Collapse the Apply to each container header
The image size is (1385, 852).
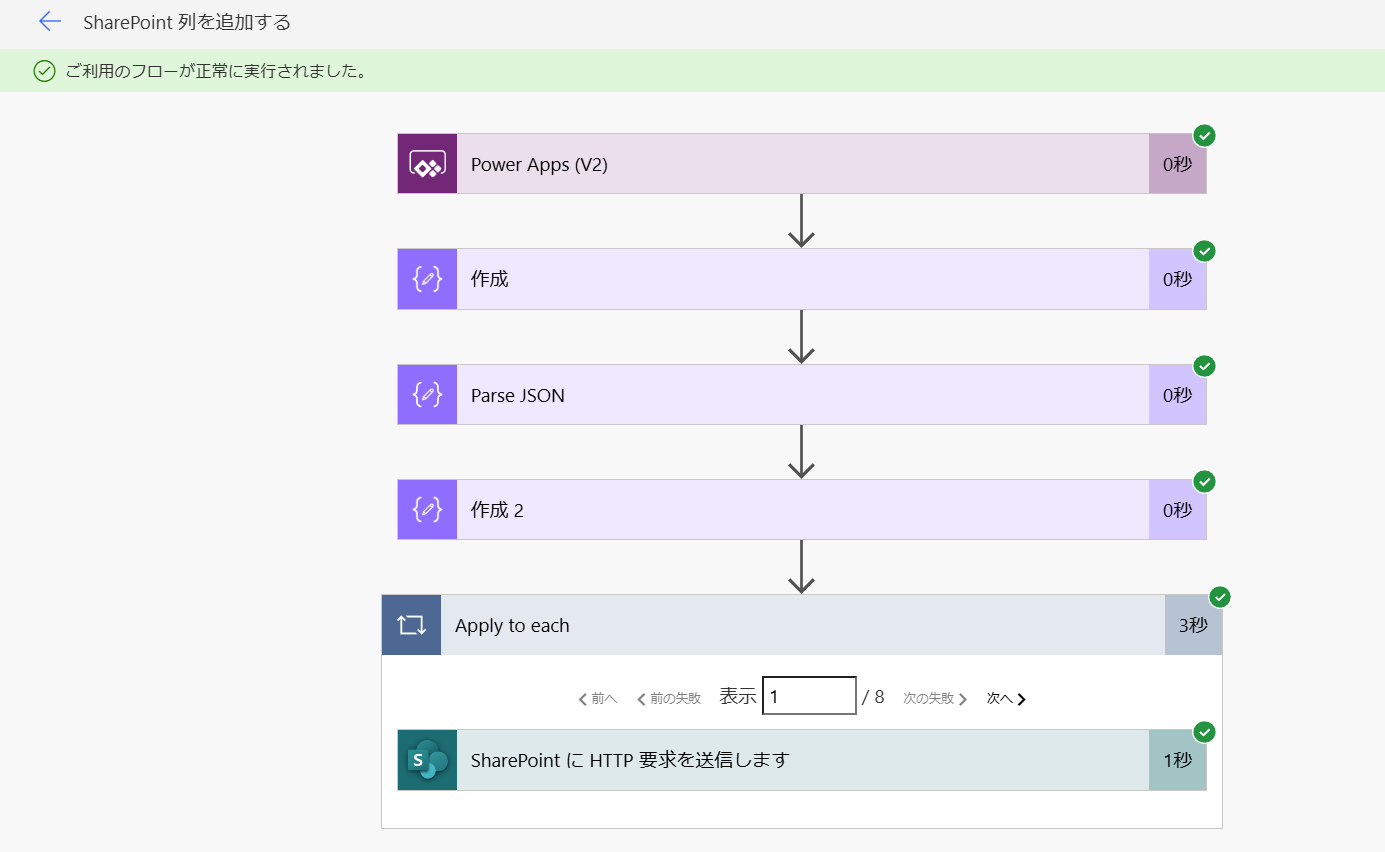point(802,625)
